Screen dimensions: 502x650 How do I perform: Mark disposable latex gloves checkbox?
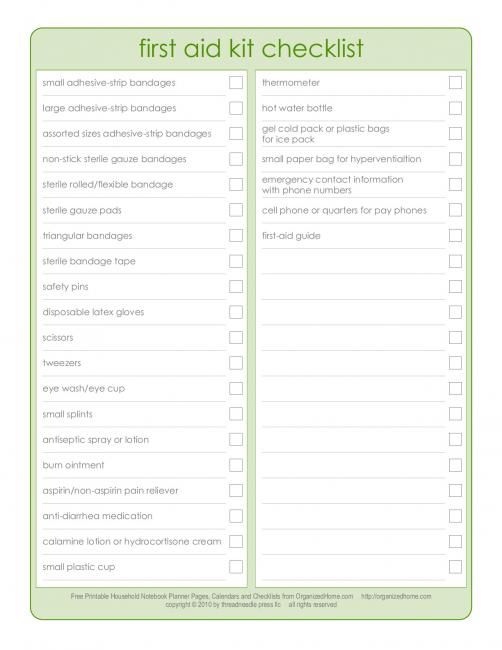pyautogui.click(x=236, y=312)
